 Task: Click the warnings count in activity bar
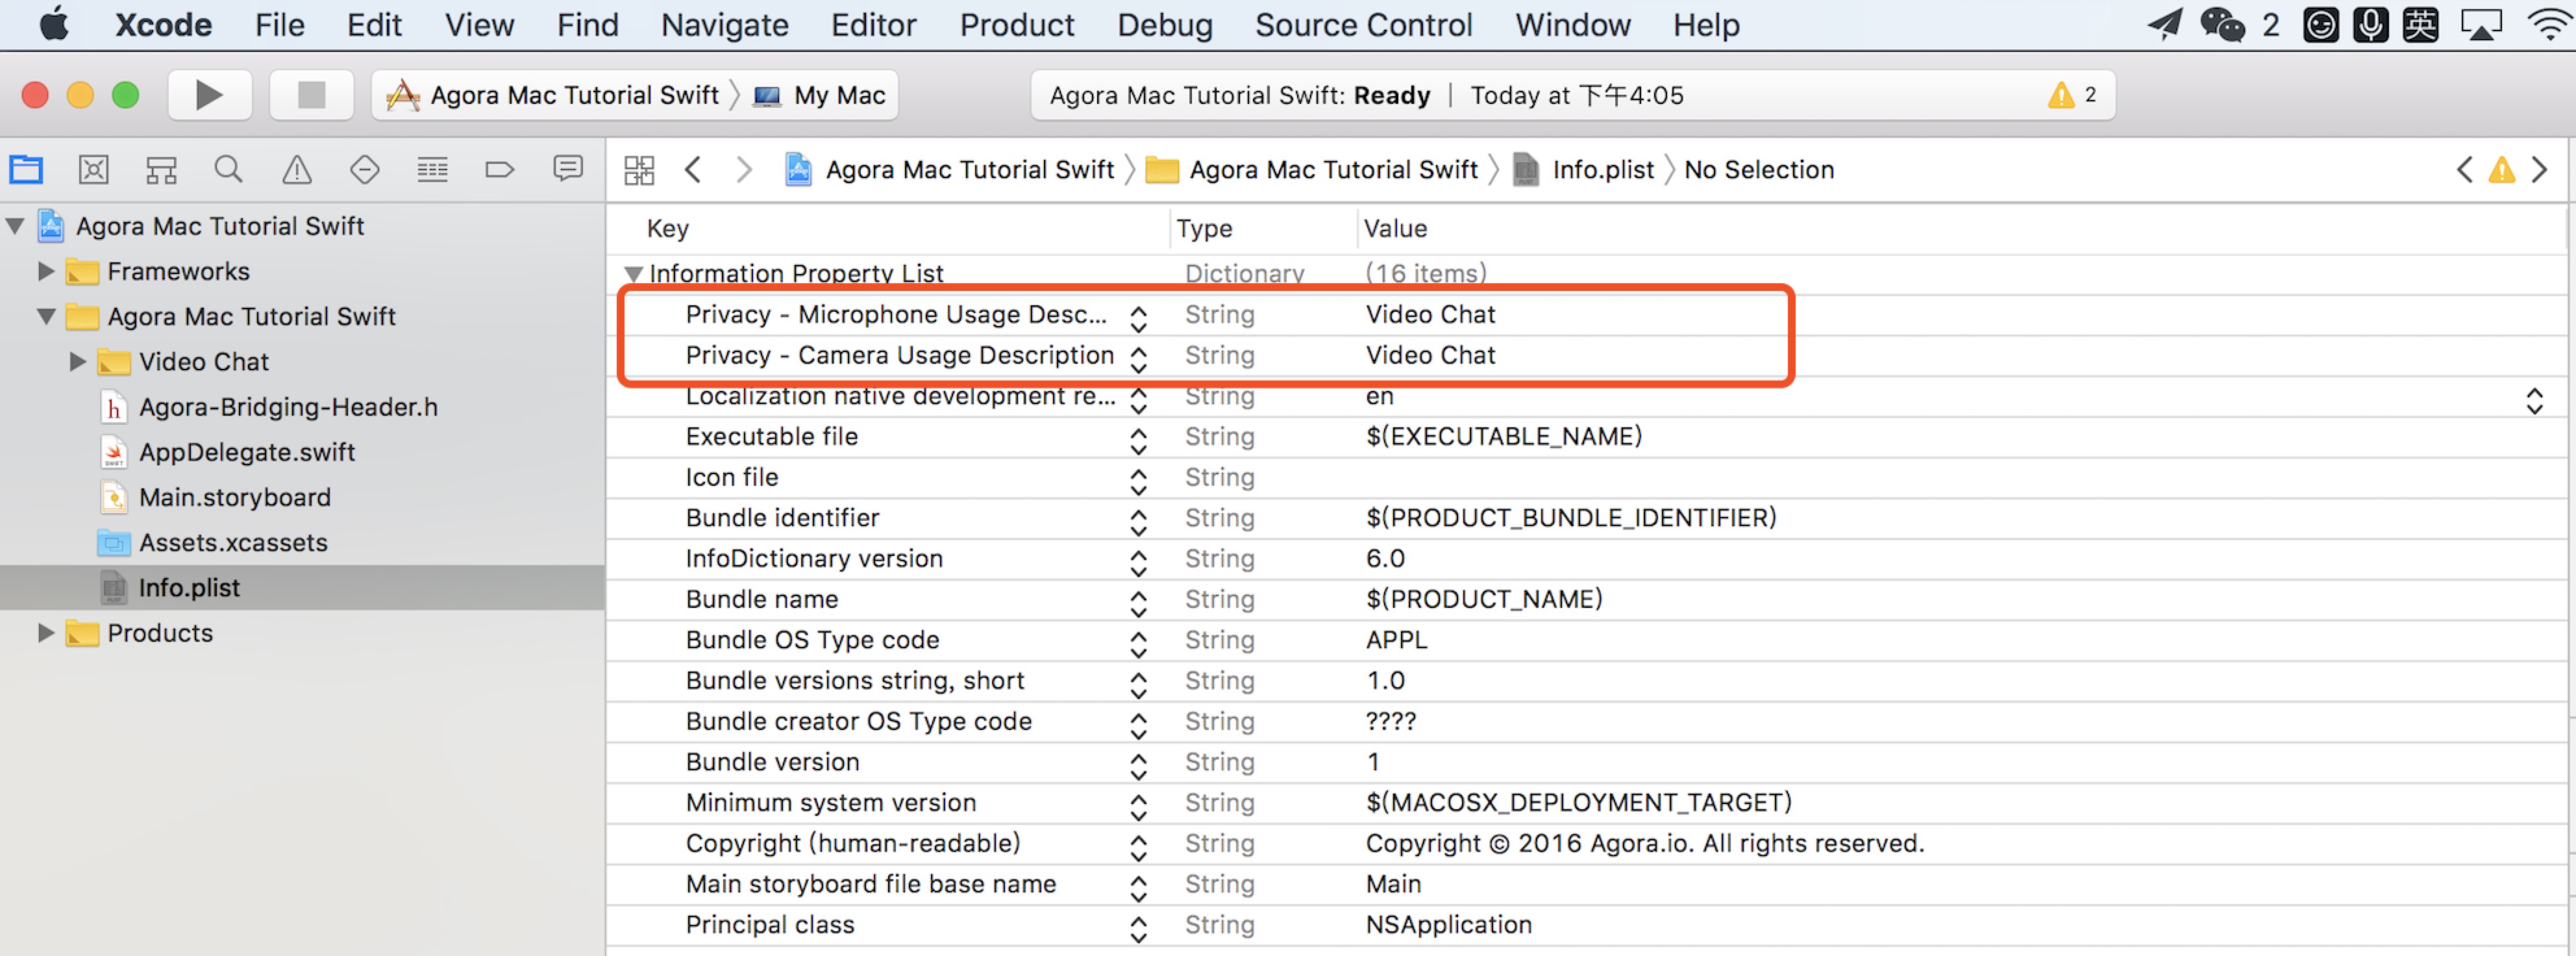tap(2073, 95)
